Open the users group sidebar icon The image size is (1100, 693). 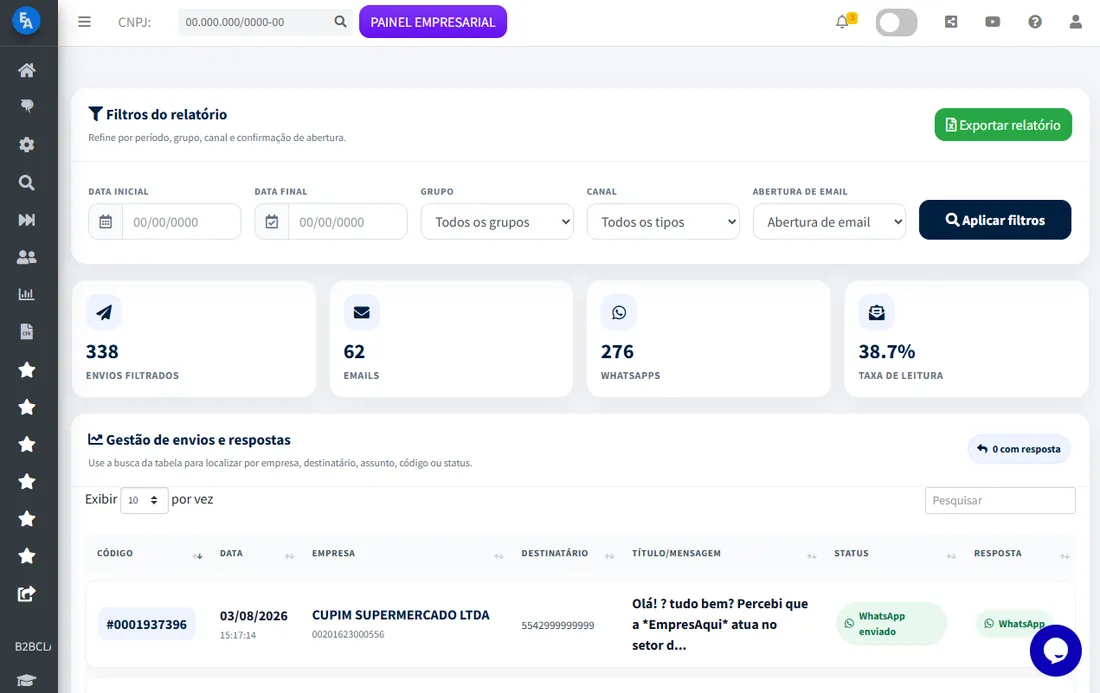[27, 257]
